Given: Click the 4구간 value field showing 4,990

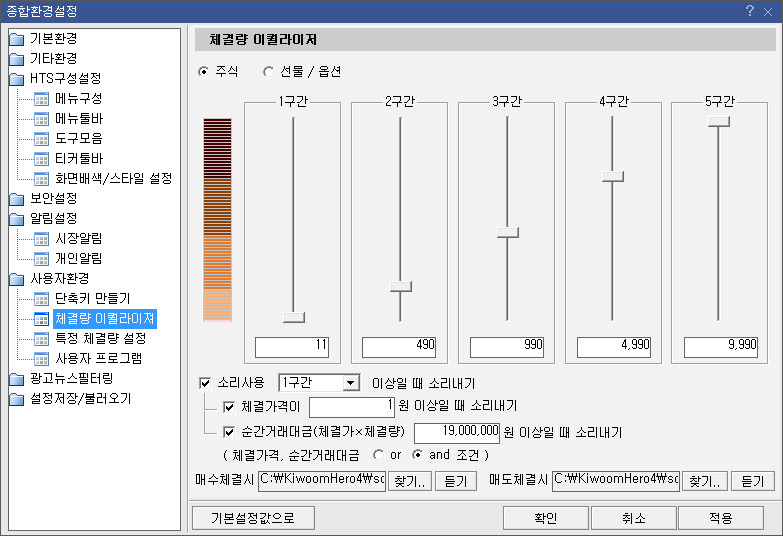Looking at the screenshot, I should 614,347.
